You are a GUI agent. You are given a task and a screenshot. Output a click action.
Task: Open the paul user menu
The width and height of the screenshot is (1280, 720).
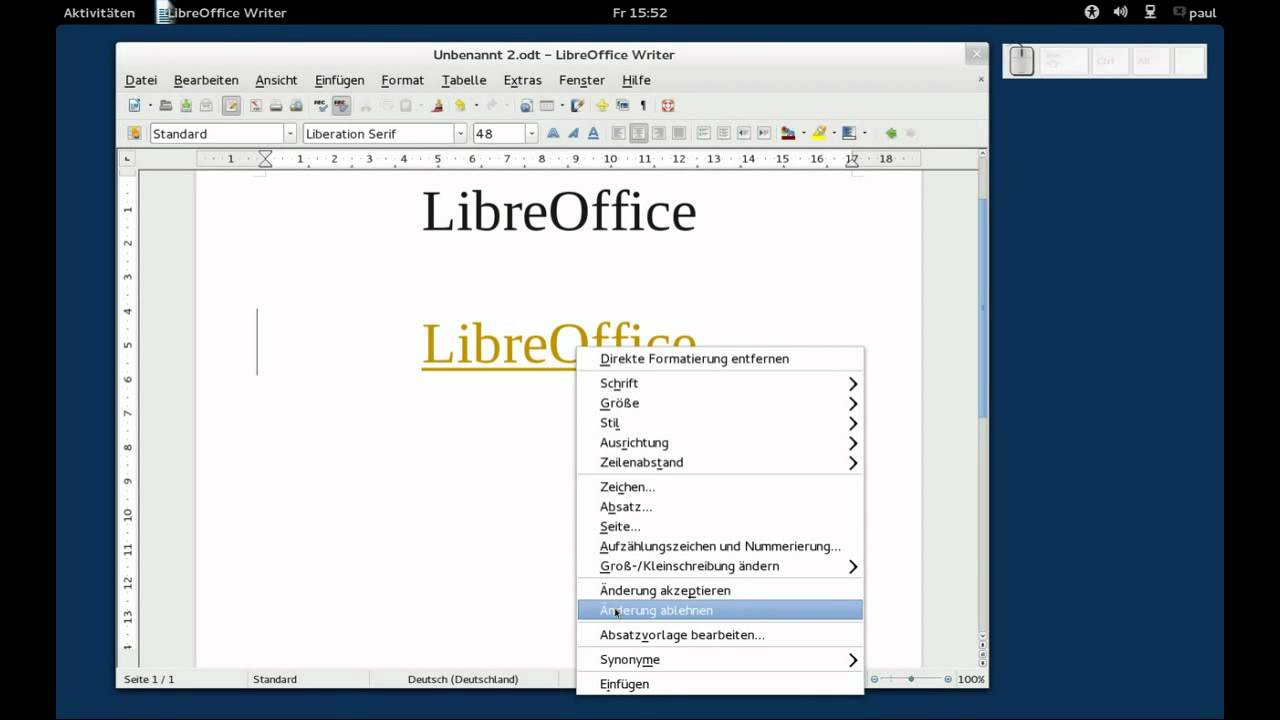[x=1195, y=13]
